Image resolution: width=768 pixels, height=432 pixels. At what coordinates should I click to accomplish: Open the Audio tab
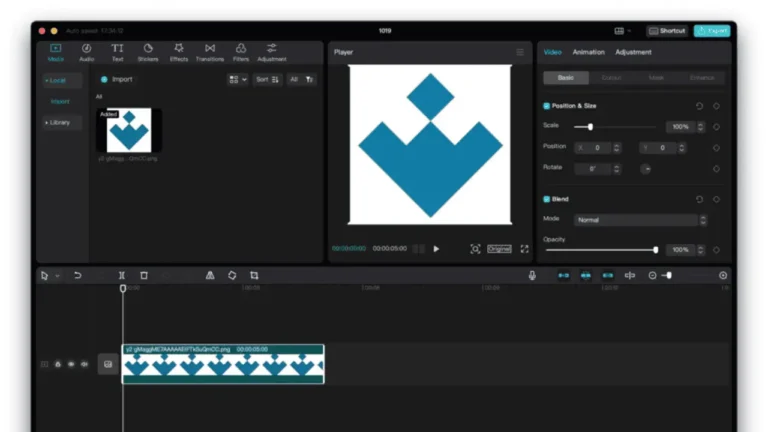pos(86,52)
